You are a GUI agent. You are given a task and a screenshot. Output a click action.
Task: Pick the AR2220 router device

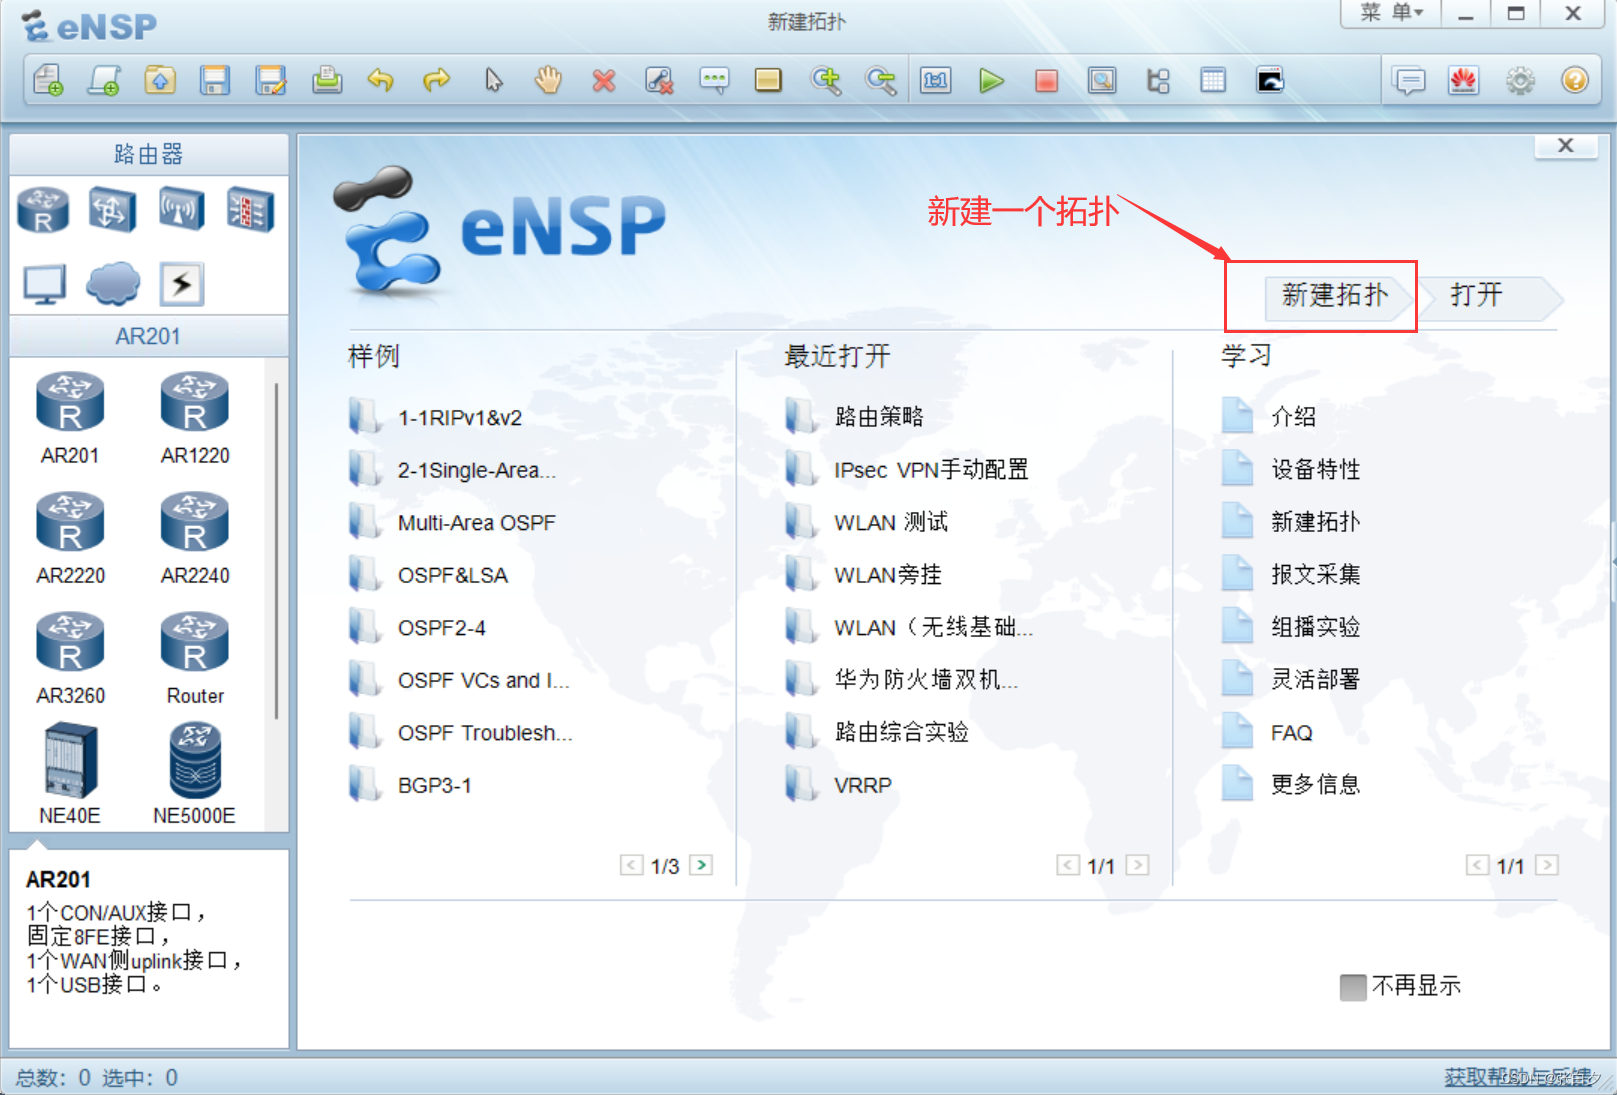coord(70,538)
